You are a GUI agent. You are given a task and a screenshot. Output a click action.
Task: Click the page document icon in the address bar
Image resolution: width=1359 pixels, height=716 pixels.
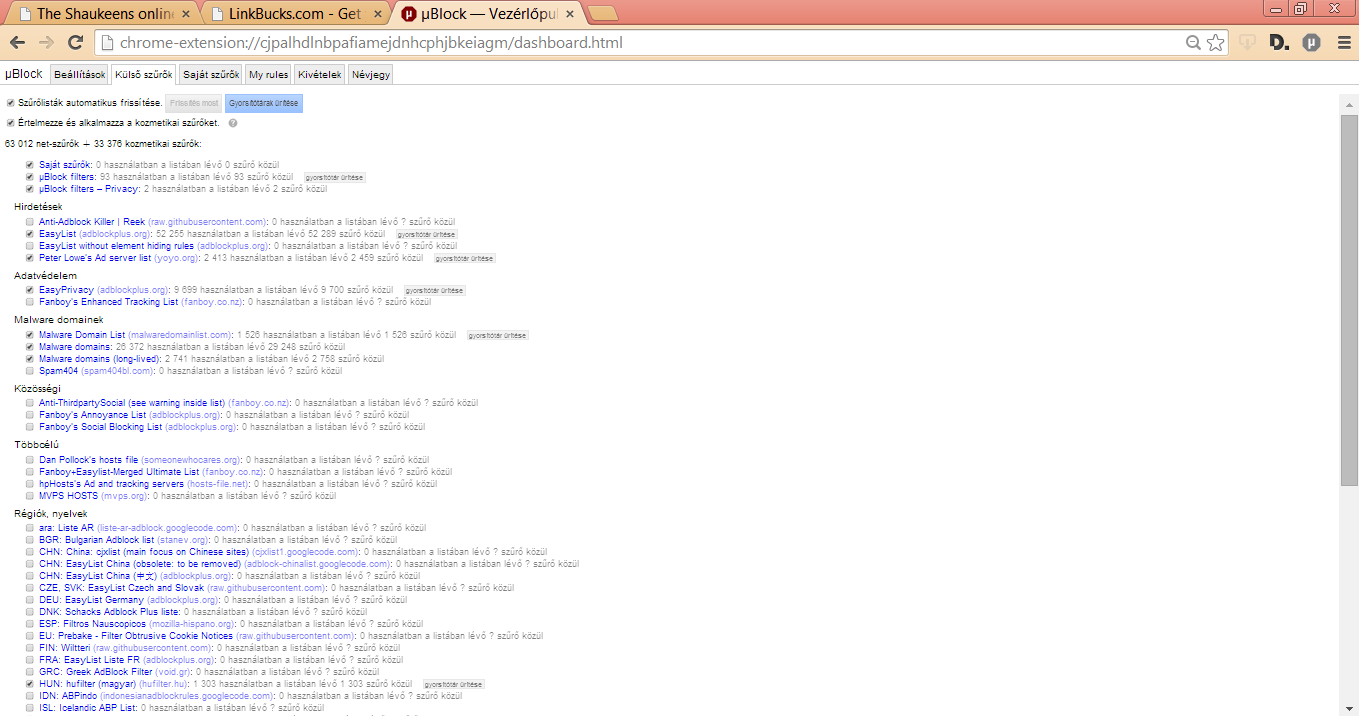(x=107, y=43)
